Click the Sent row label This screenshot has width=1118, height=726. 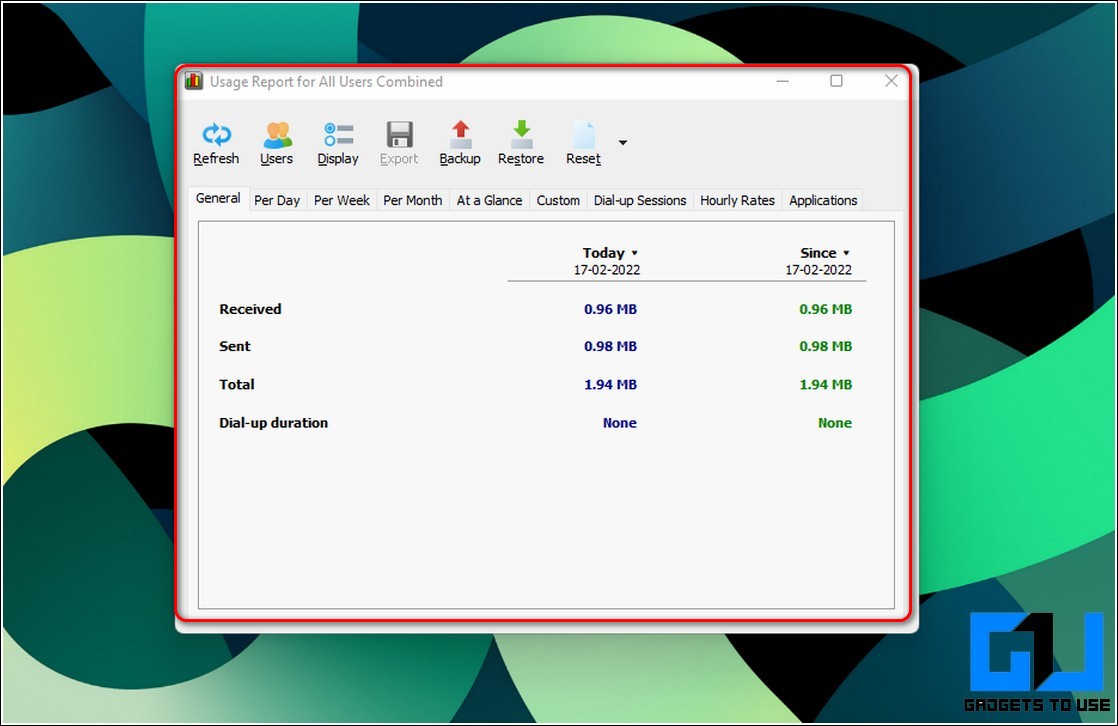[235, 346]
